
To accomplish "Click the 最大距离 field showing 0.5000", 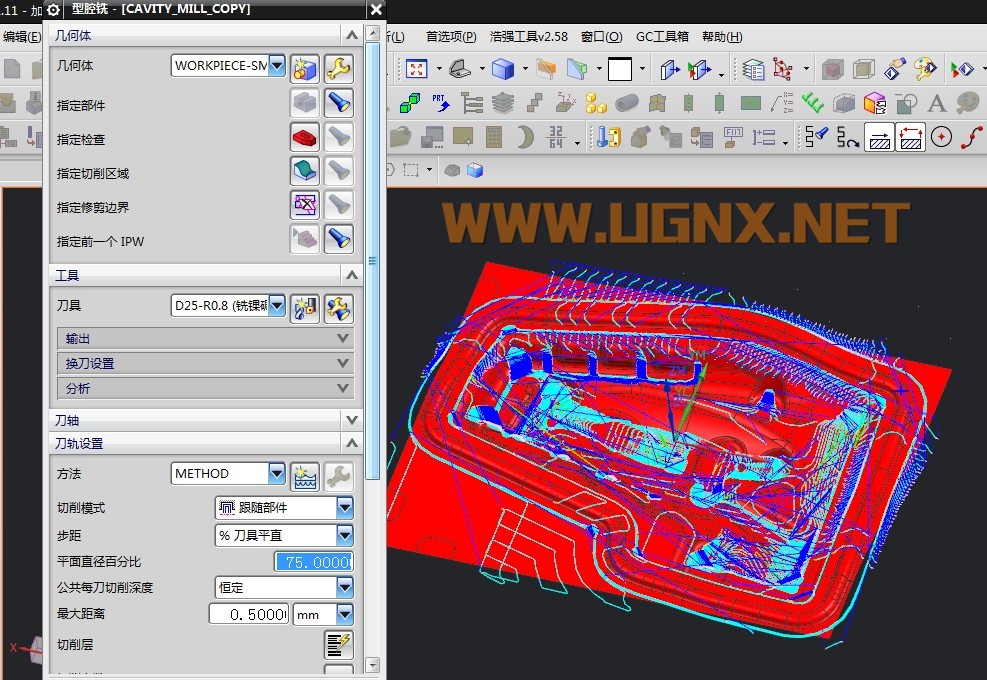I will 249,614.
